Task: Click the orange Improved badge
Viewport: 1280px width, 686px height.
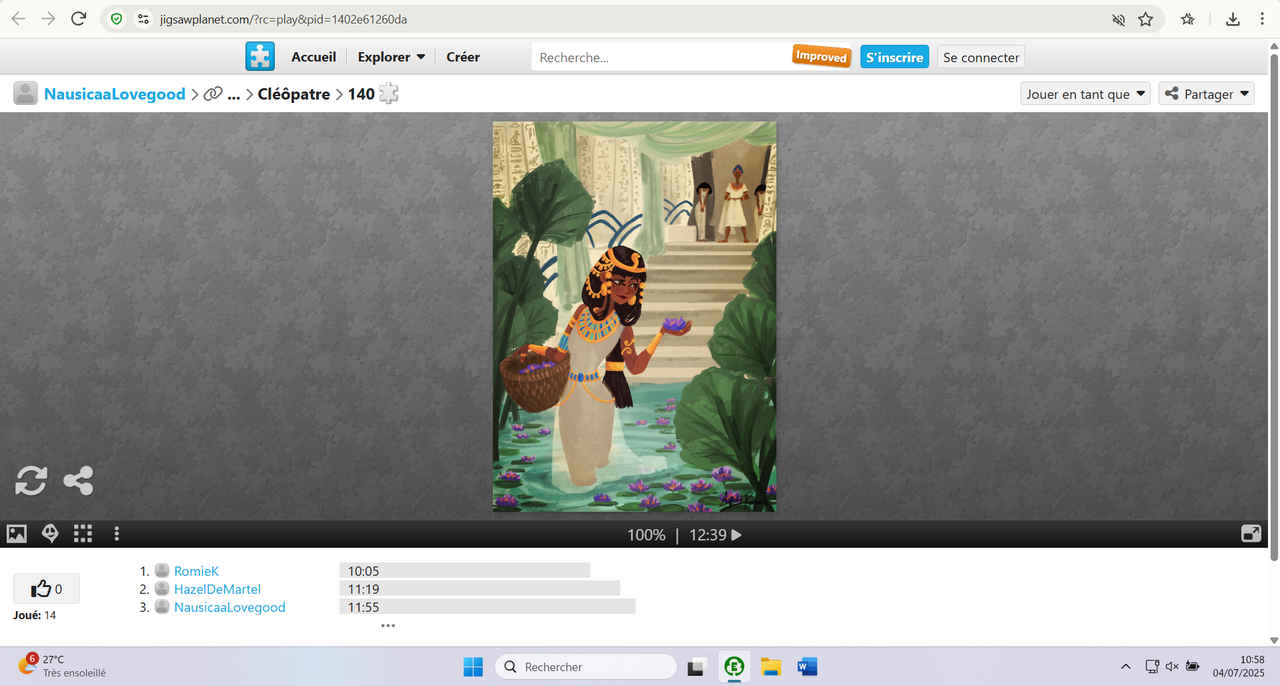Action: pos(821,57)
